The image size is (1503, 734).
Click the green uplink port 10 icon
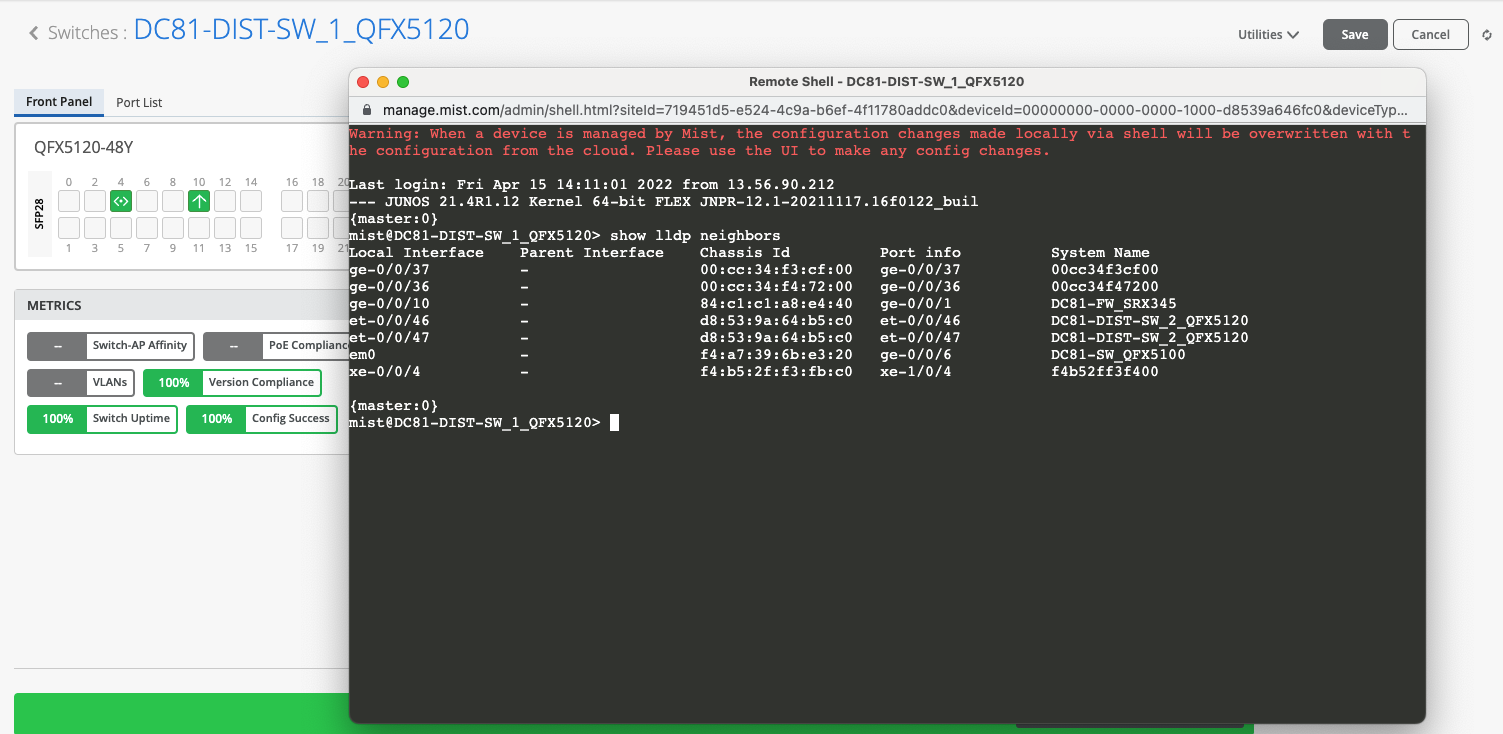pos(199,201)
